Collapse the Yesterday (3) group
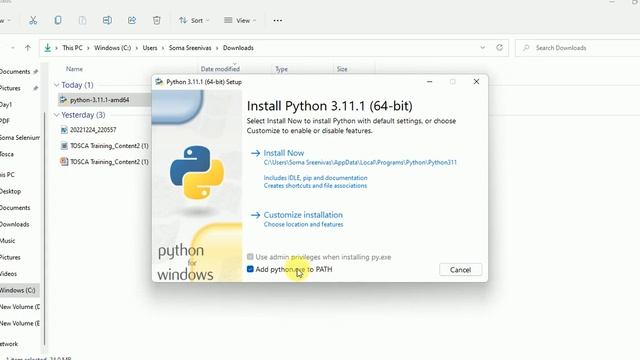The image size is (640, 360). [x=57, y=115]
